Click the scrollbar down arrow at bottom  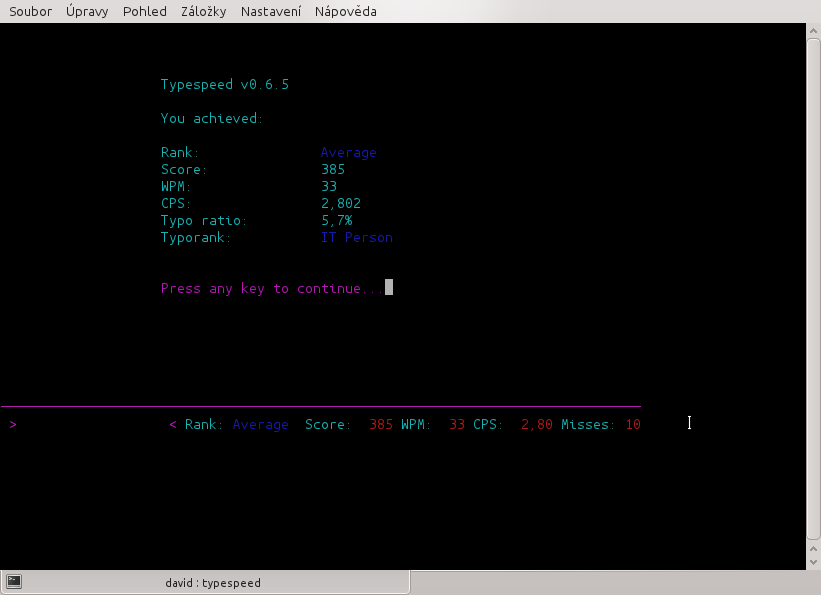[x=813, y=563]
